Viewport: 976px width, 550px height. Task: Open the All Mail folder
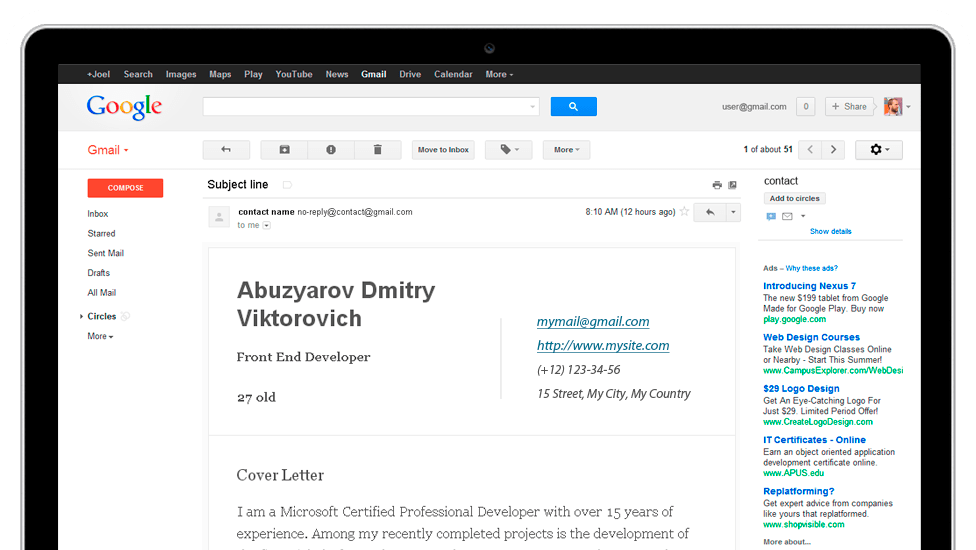coord(101,292)
